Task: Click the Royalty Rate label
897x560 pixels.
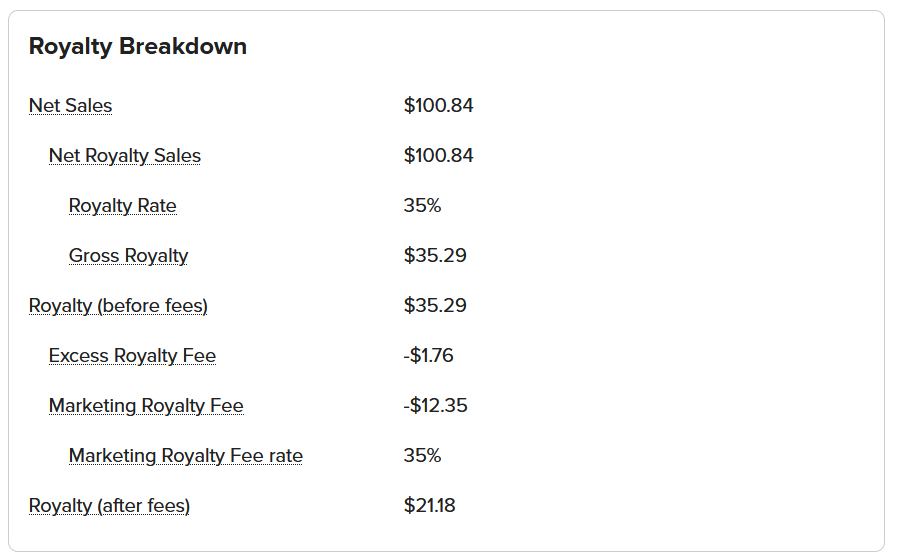Action: tap(122, 206)
